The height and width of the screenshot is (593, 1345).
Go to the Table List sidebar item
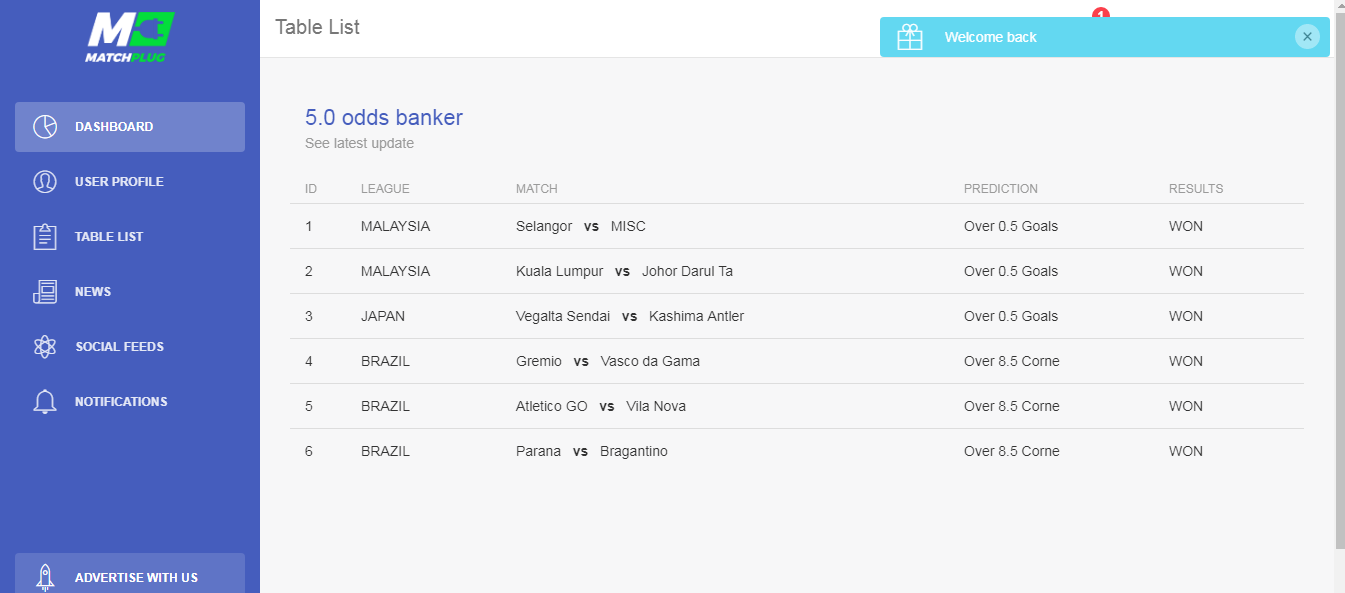coord(130,237)
